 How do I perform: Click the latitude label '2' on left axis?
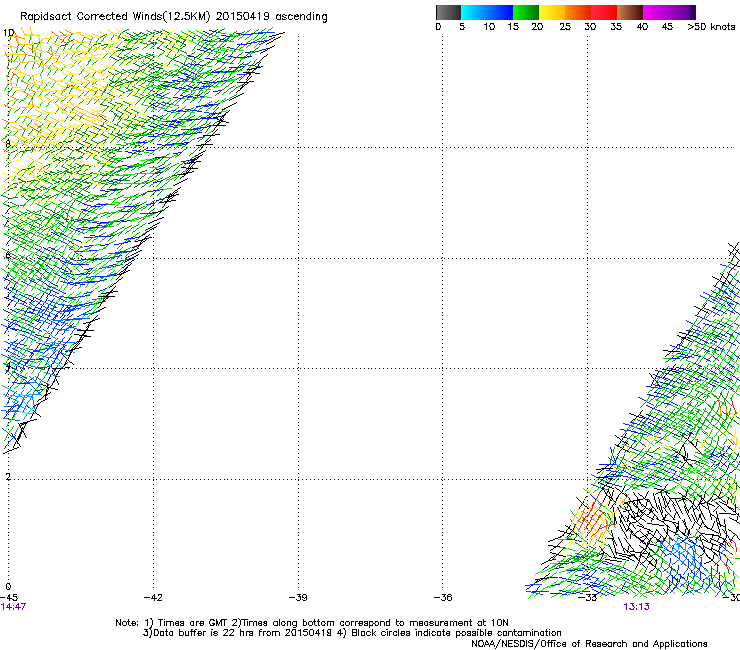click(8, 477)
